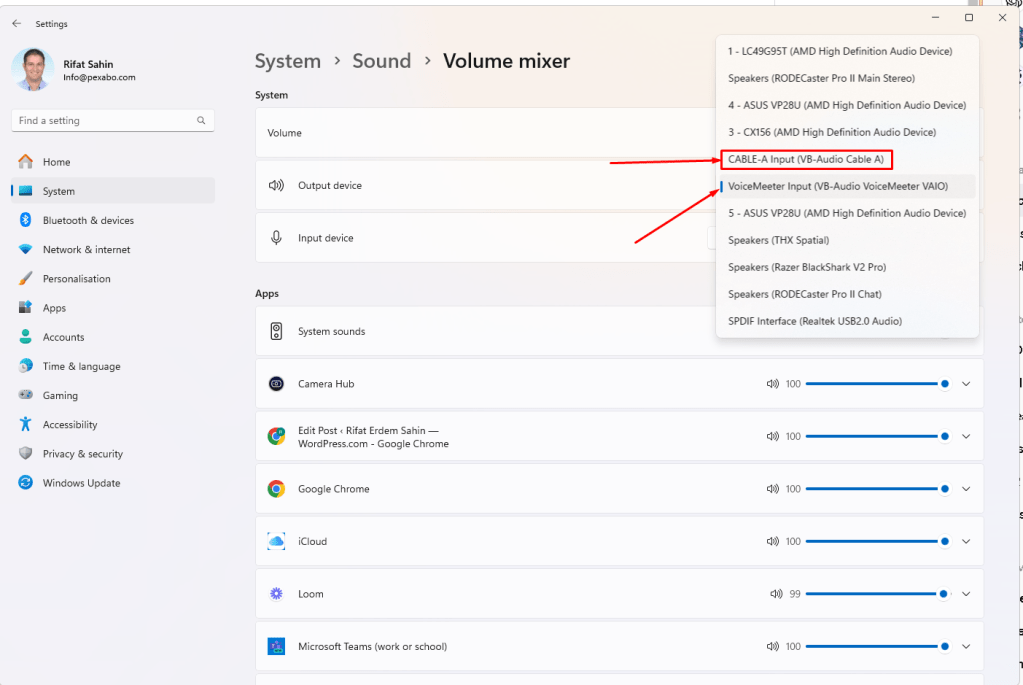The image size is (1023, 685).
Task: Click the Rifat Sahin profile picture
Action: [x=33, y=69]
